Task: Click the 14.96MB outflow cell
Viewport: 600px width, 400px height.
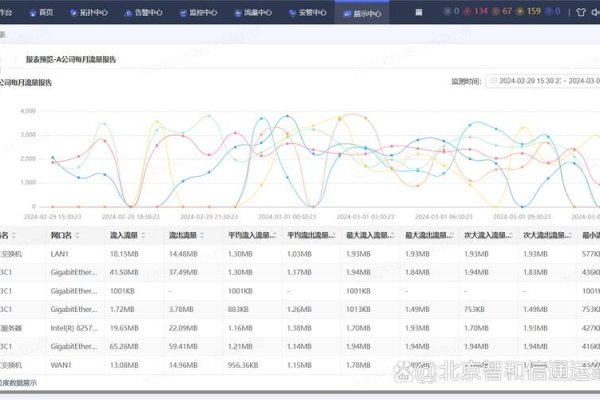Action: point(183,365)
